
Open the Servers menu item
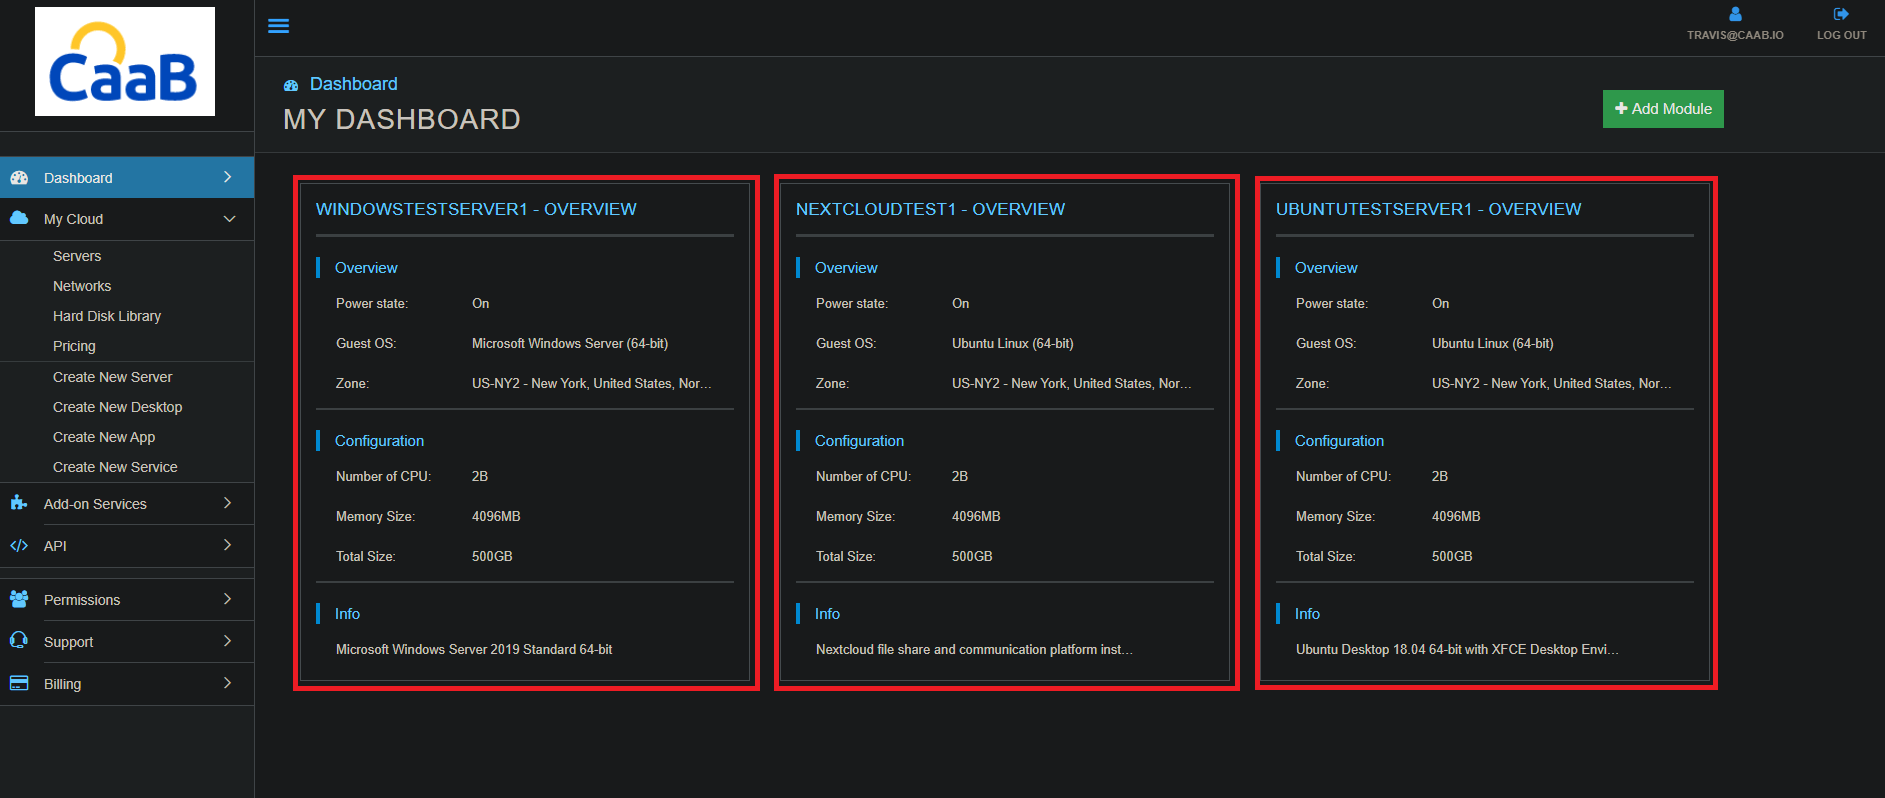coord(77,256)
